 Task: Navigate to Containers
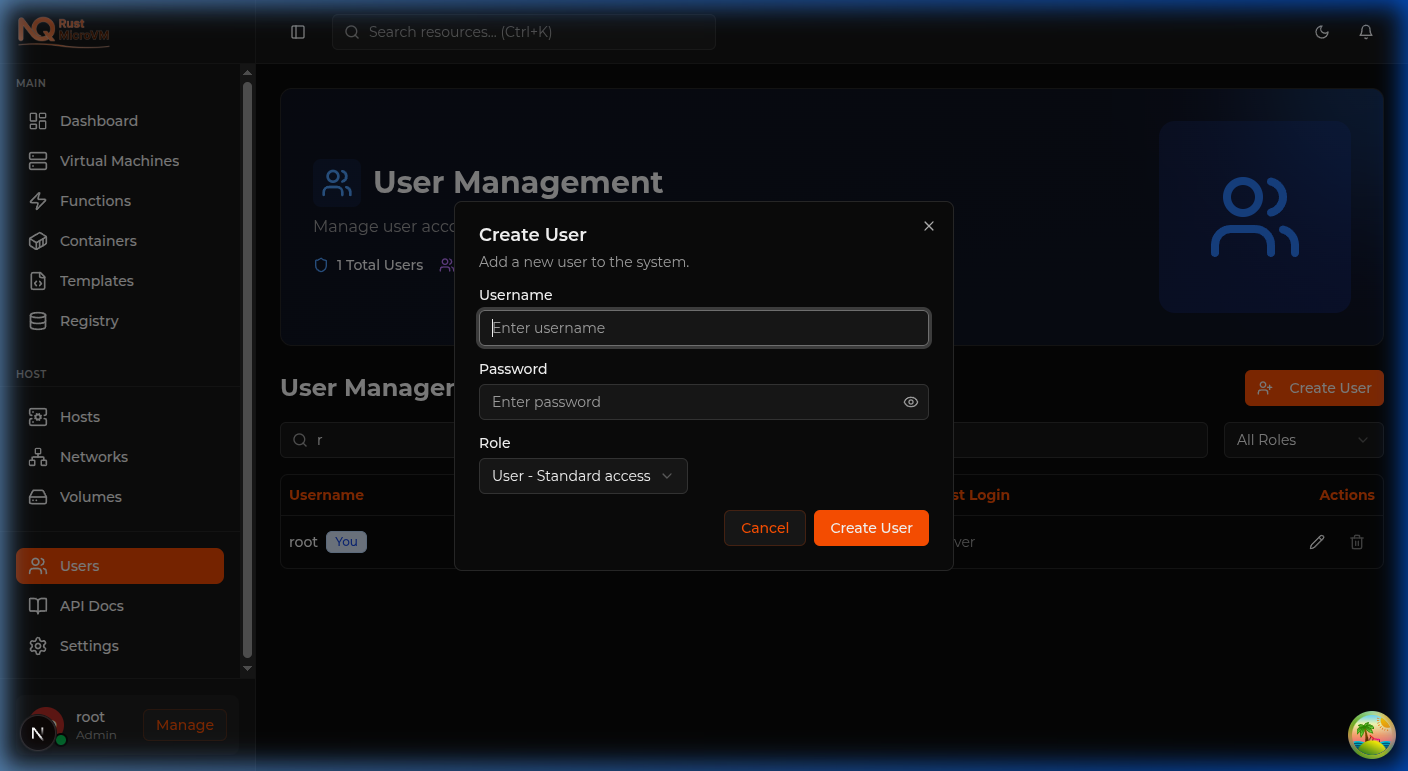pos(100,240)
